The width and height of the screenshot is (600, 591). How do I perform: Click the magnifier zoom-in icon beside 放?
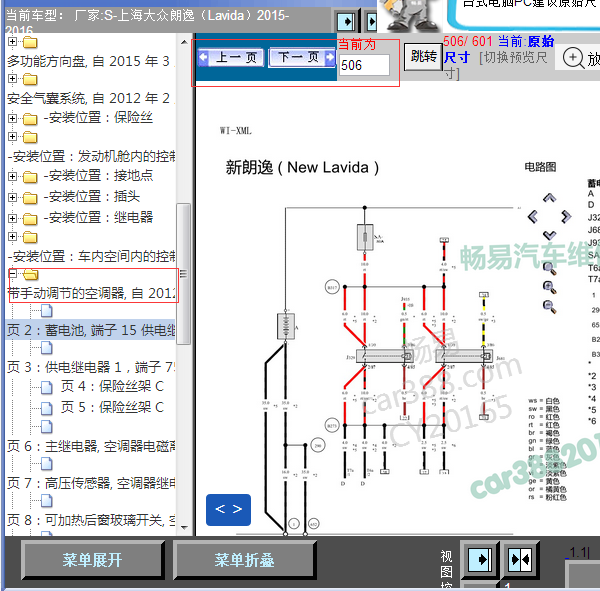(x=573, y=58)
